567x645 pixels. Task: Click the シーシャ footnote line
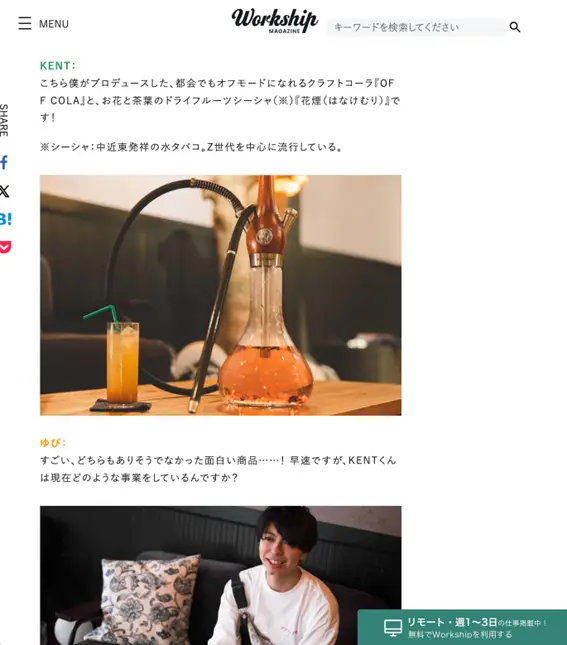click(191, 147)
